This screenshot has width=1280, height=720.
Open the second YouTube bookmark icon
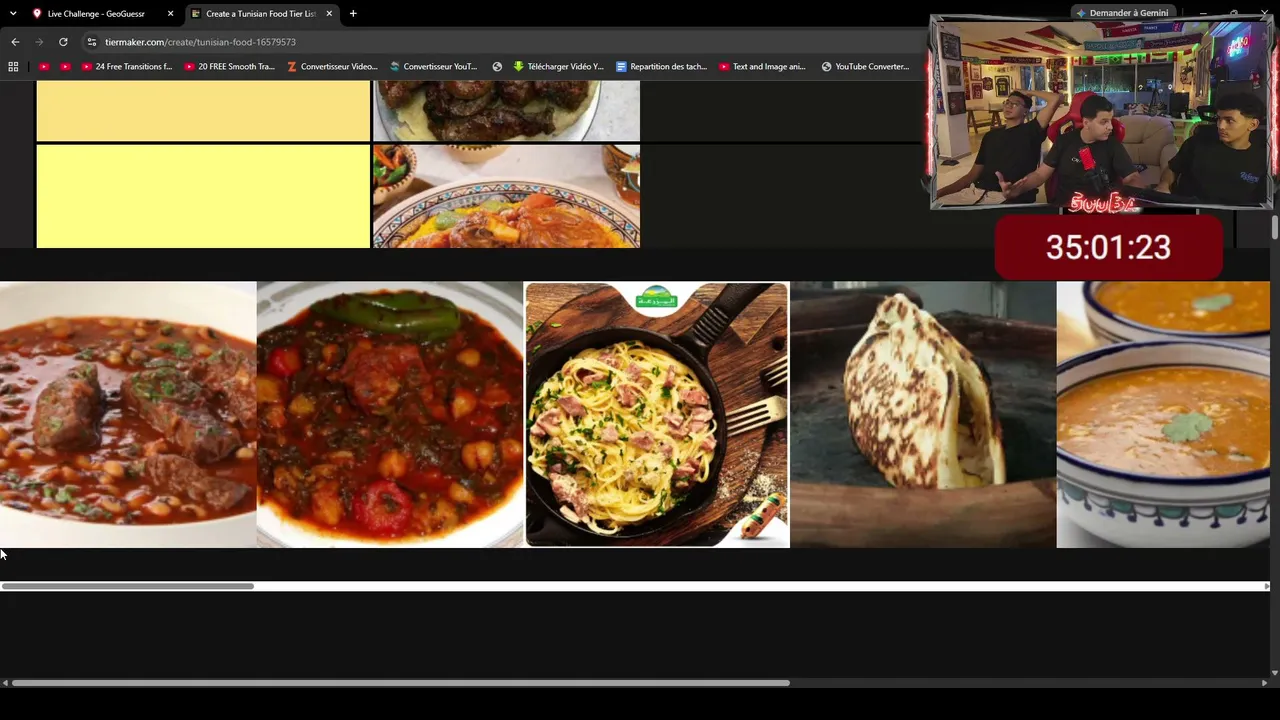(65, 67)
